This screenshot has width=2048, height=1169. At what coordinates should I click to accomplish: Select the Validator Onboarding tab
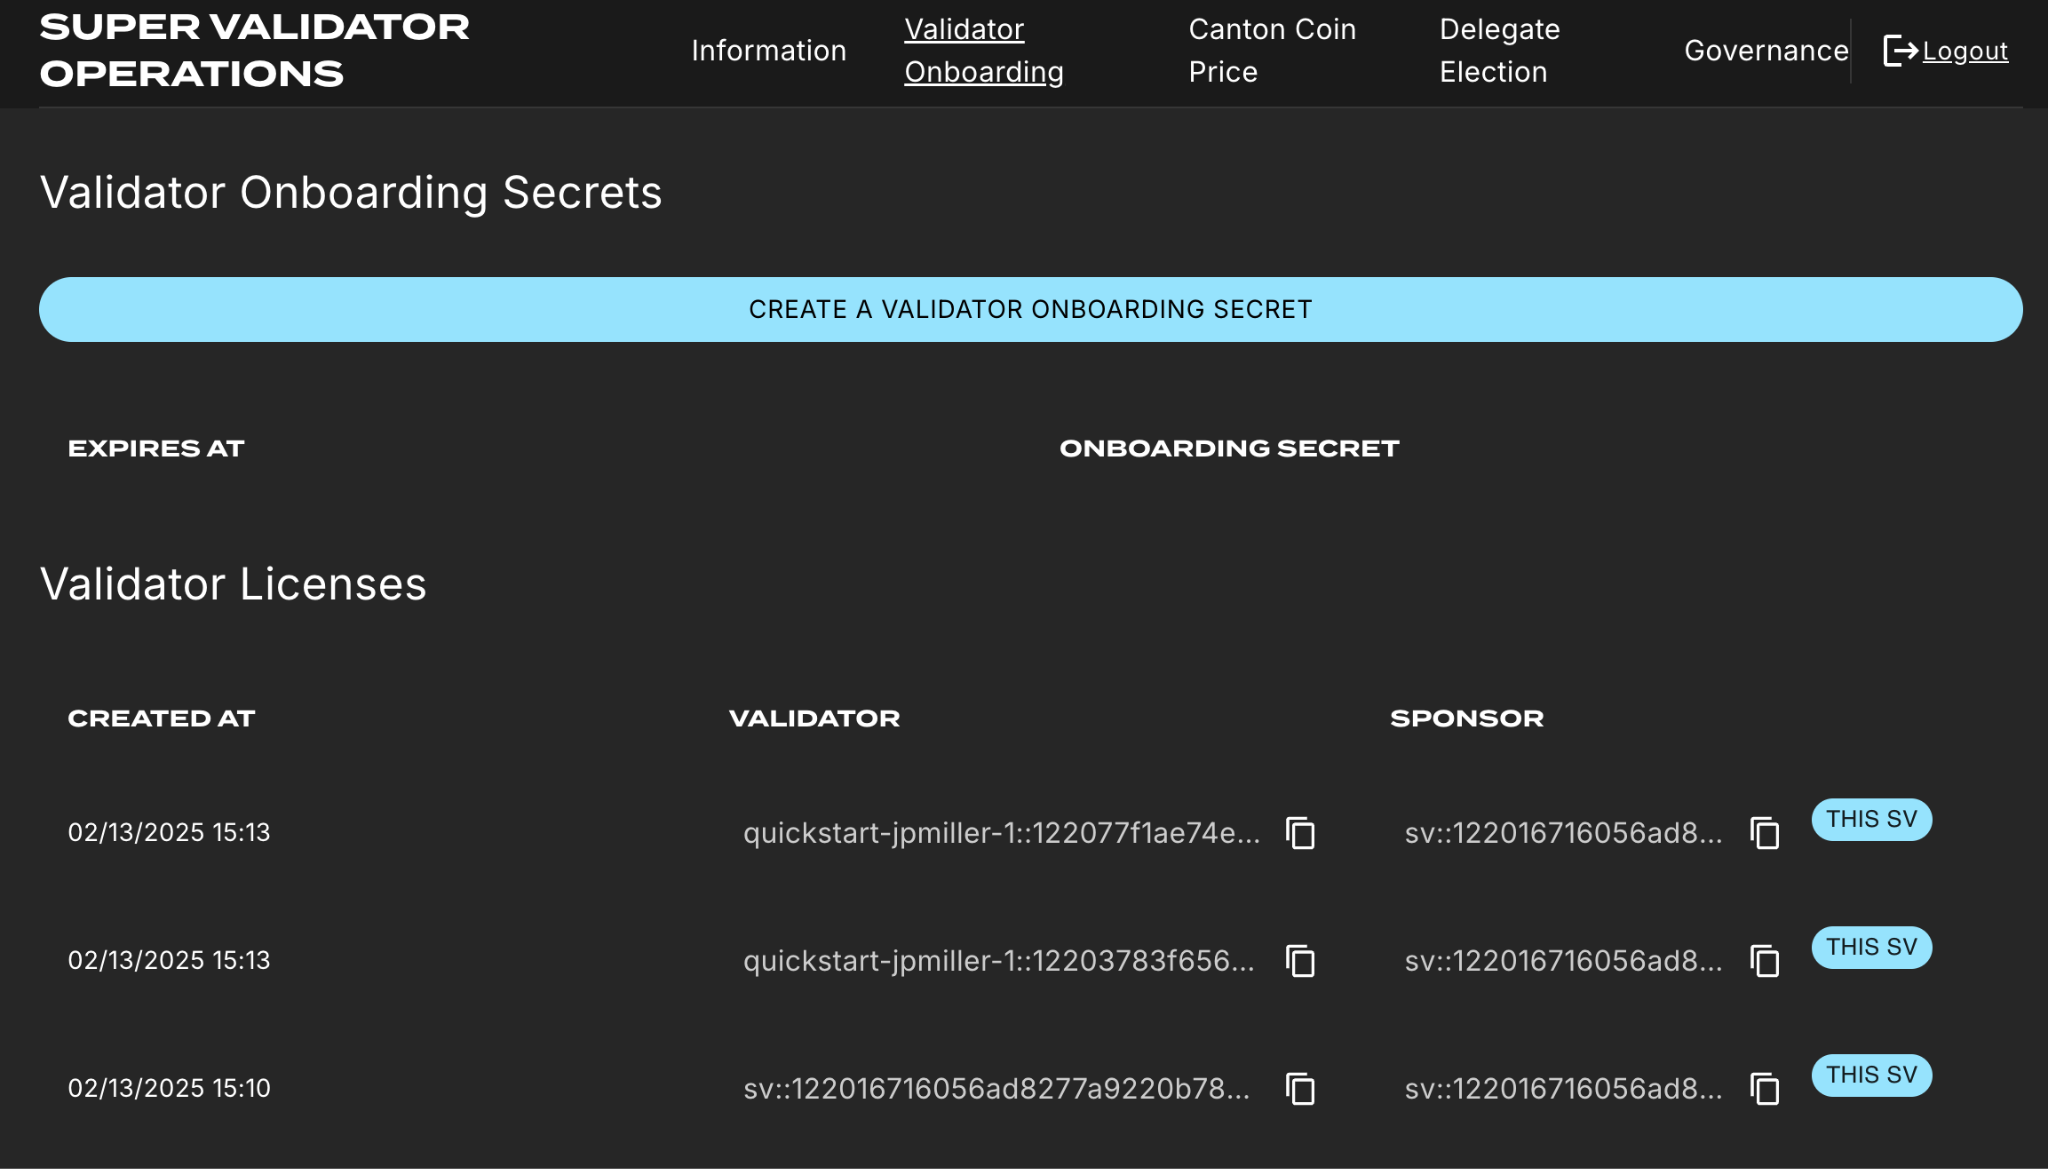tap(983, 50)
